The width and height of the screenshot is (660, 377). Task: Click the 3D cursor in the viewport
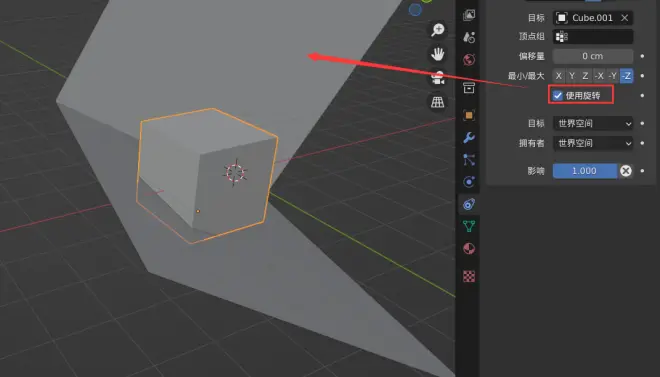(235, 173)
